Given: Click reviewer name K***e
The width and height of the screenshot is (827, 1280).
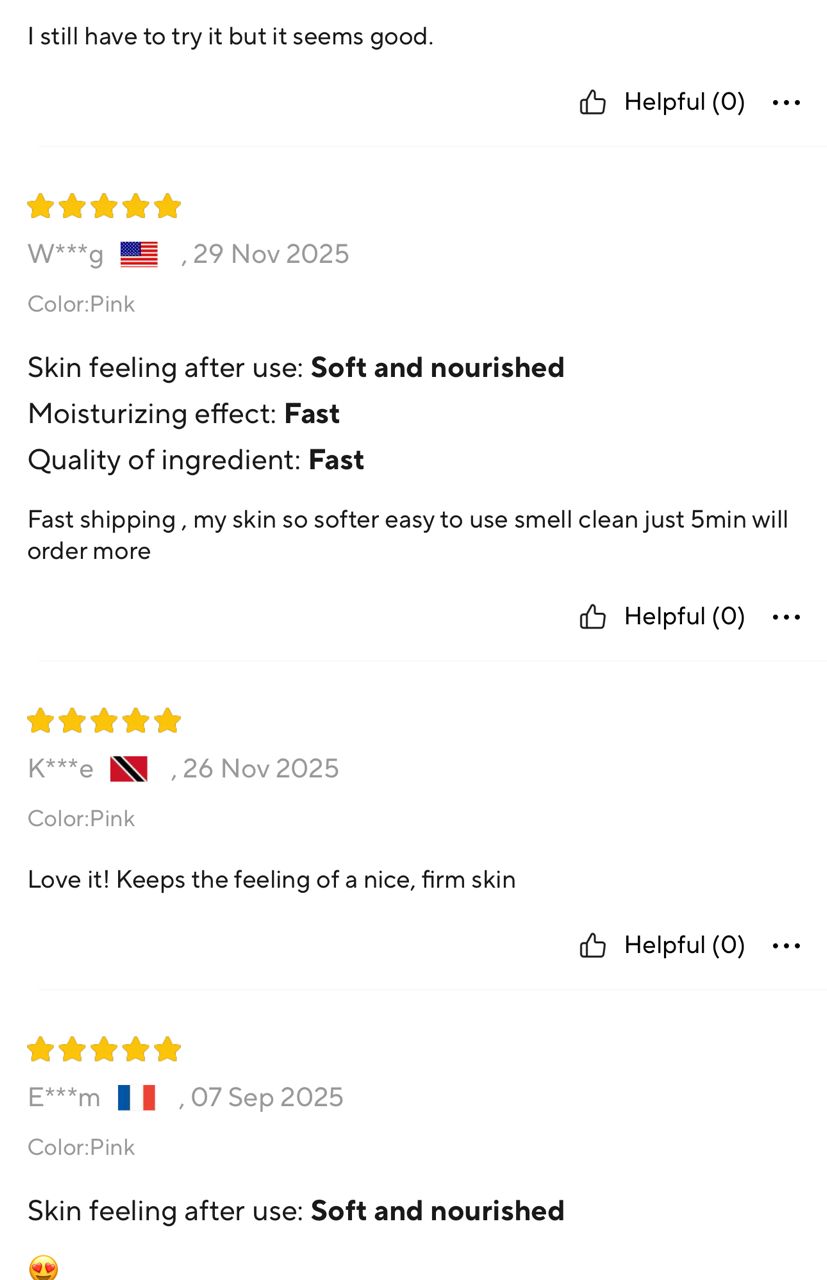Looking at the screenshot, I should 60,769.
